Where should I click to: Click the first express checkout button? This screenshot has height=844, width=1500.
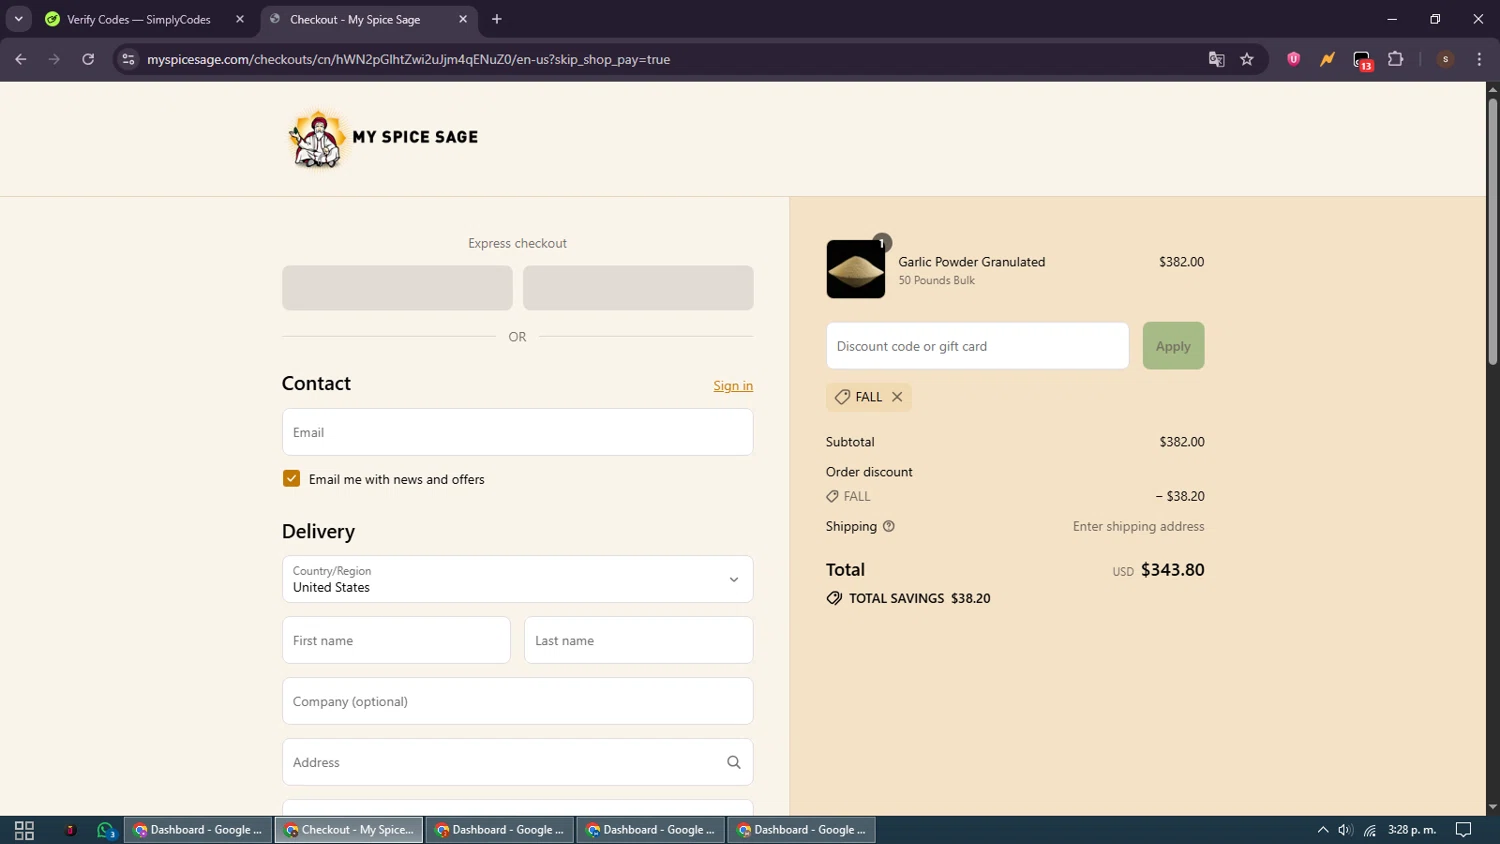[x=397, y=288]
